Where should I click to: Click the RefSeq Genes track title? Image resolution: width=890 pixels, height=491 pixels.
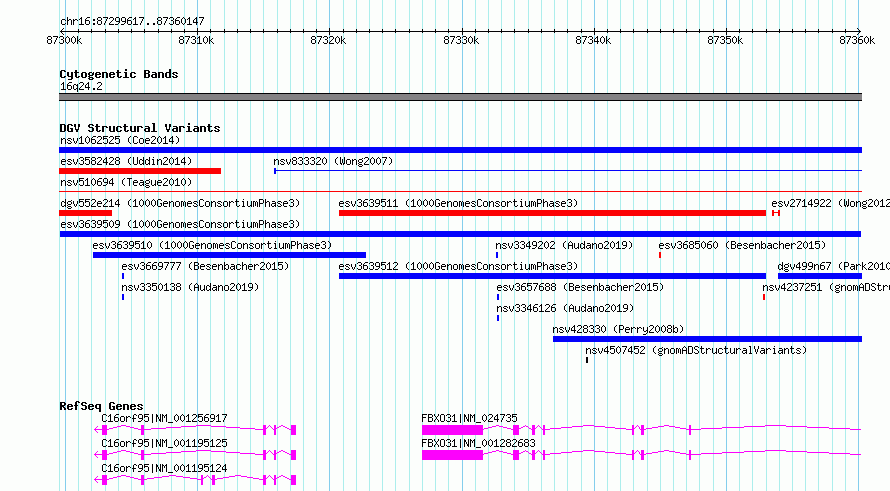101,406
